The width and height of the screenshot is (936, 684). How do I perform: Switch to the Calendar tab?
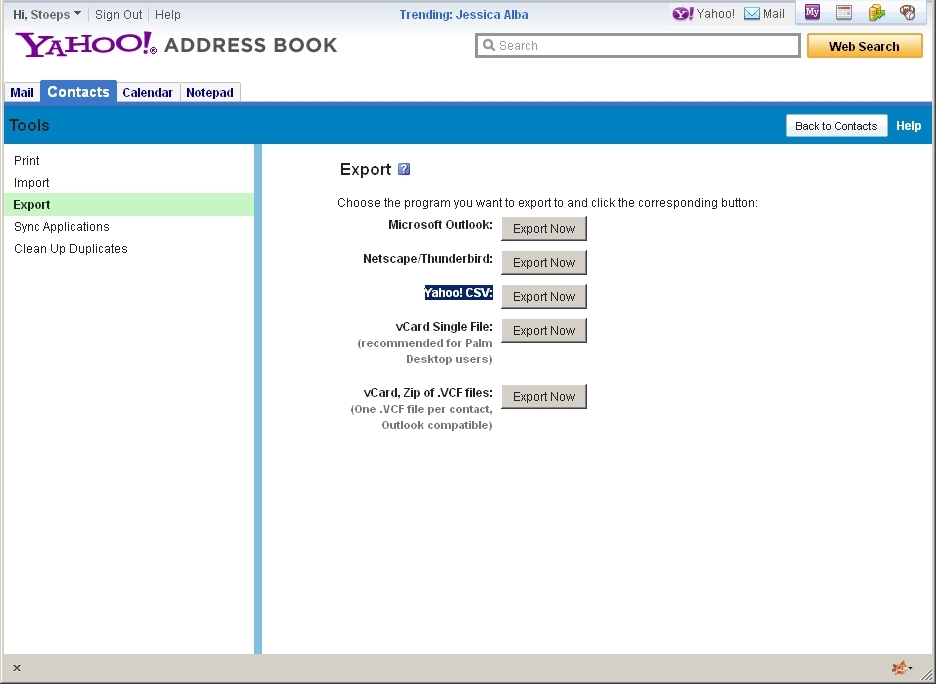click(x=147, y=92)
